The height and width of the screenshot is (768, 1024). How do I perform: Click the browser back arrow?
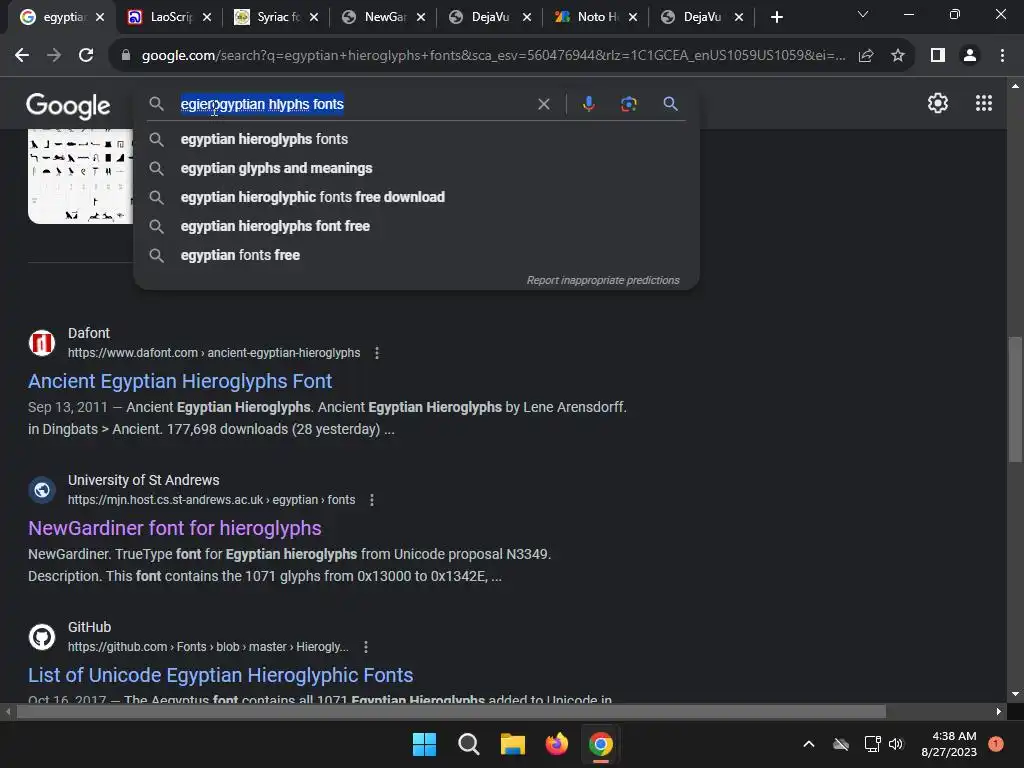pos(22,56)
